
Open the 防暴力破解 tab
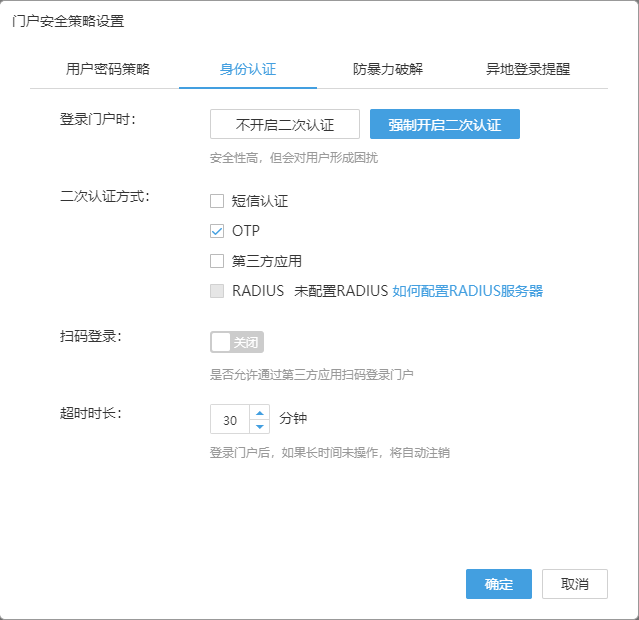pyautogui.click(x=388, y=70)
